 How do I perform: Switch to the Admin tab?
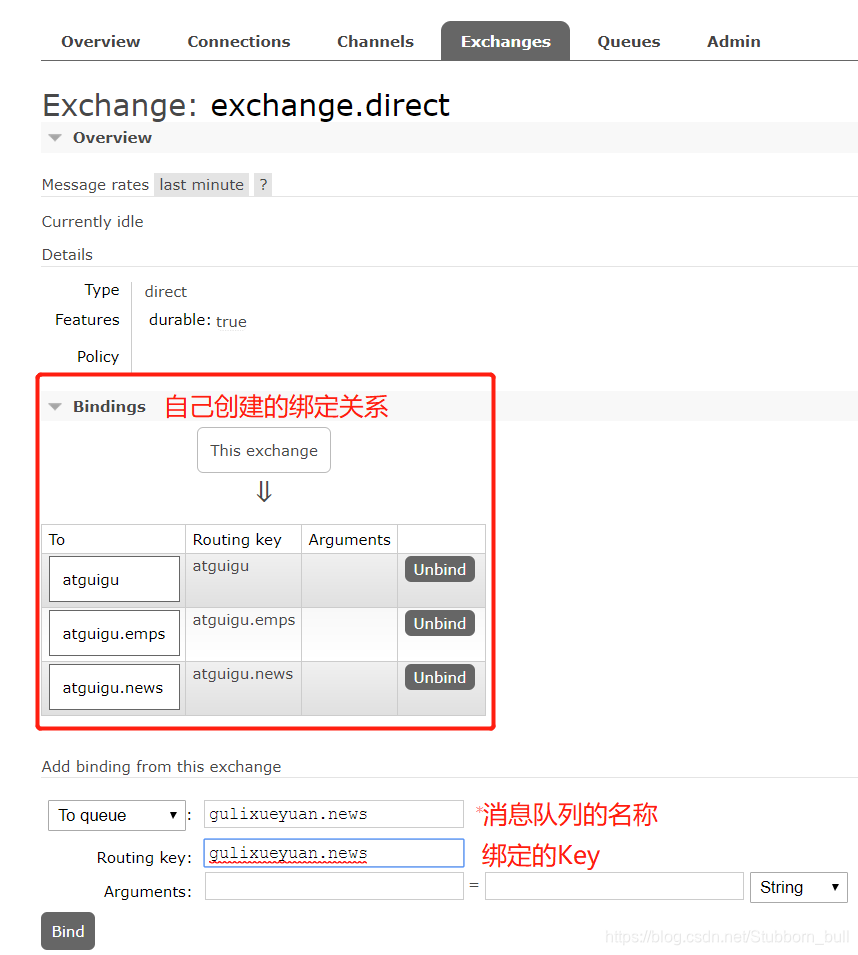(733, 41)
